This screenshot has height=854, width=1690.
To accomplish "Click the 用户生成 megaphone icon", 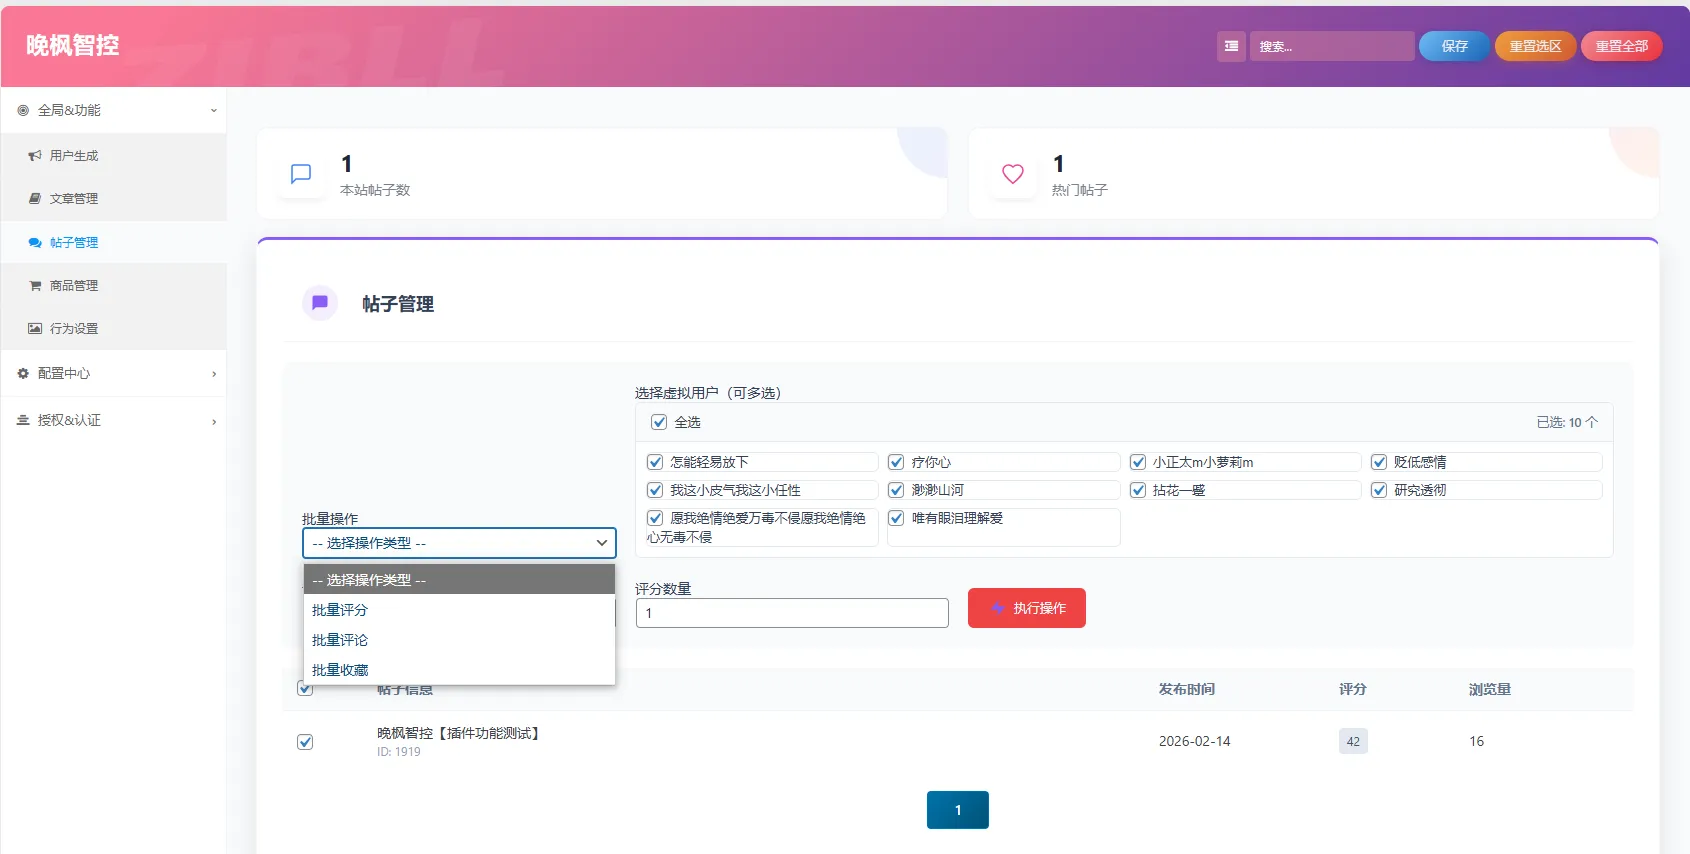I will pos(35,156).
